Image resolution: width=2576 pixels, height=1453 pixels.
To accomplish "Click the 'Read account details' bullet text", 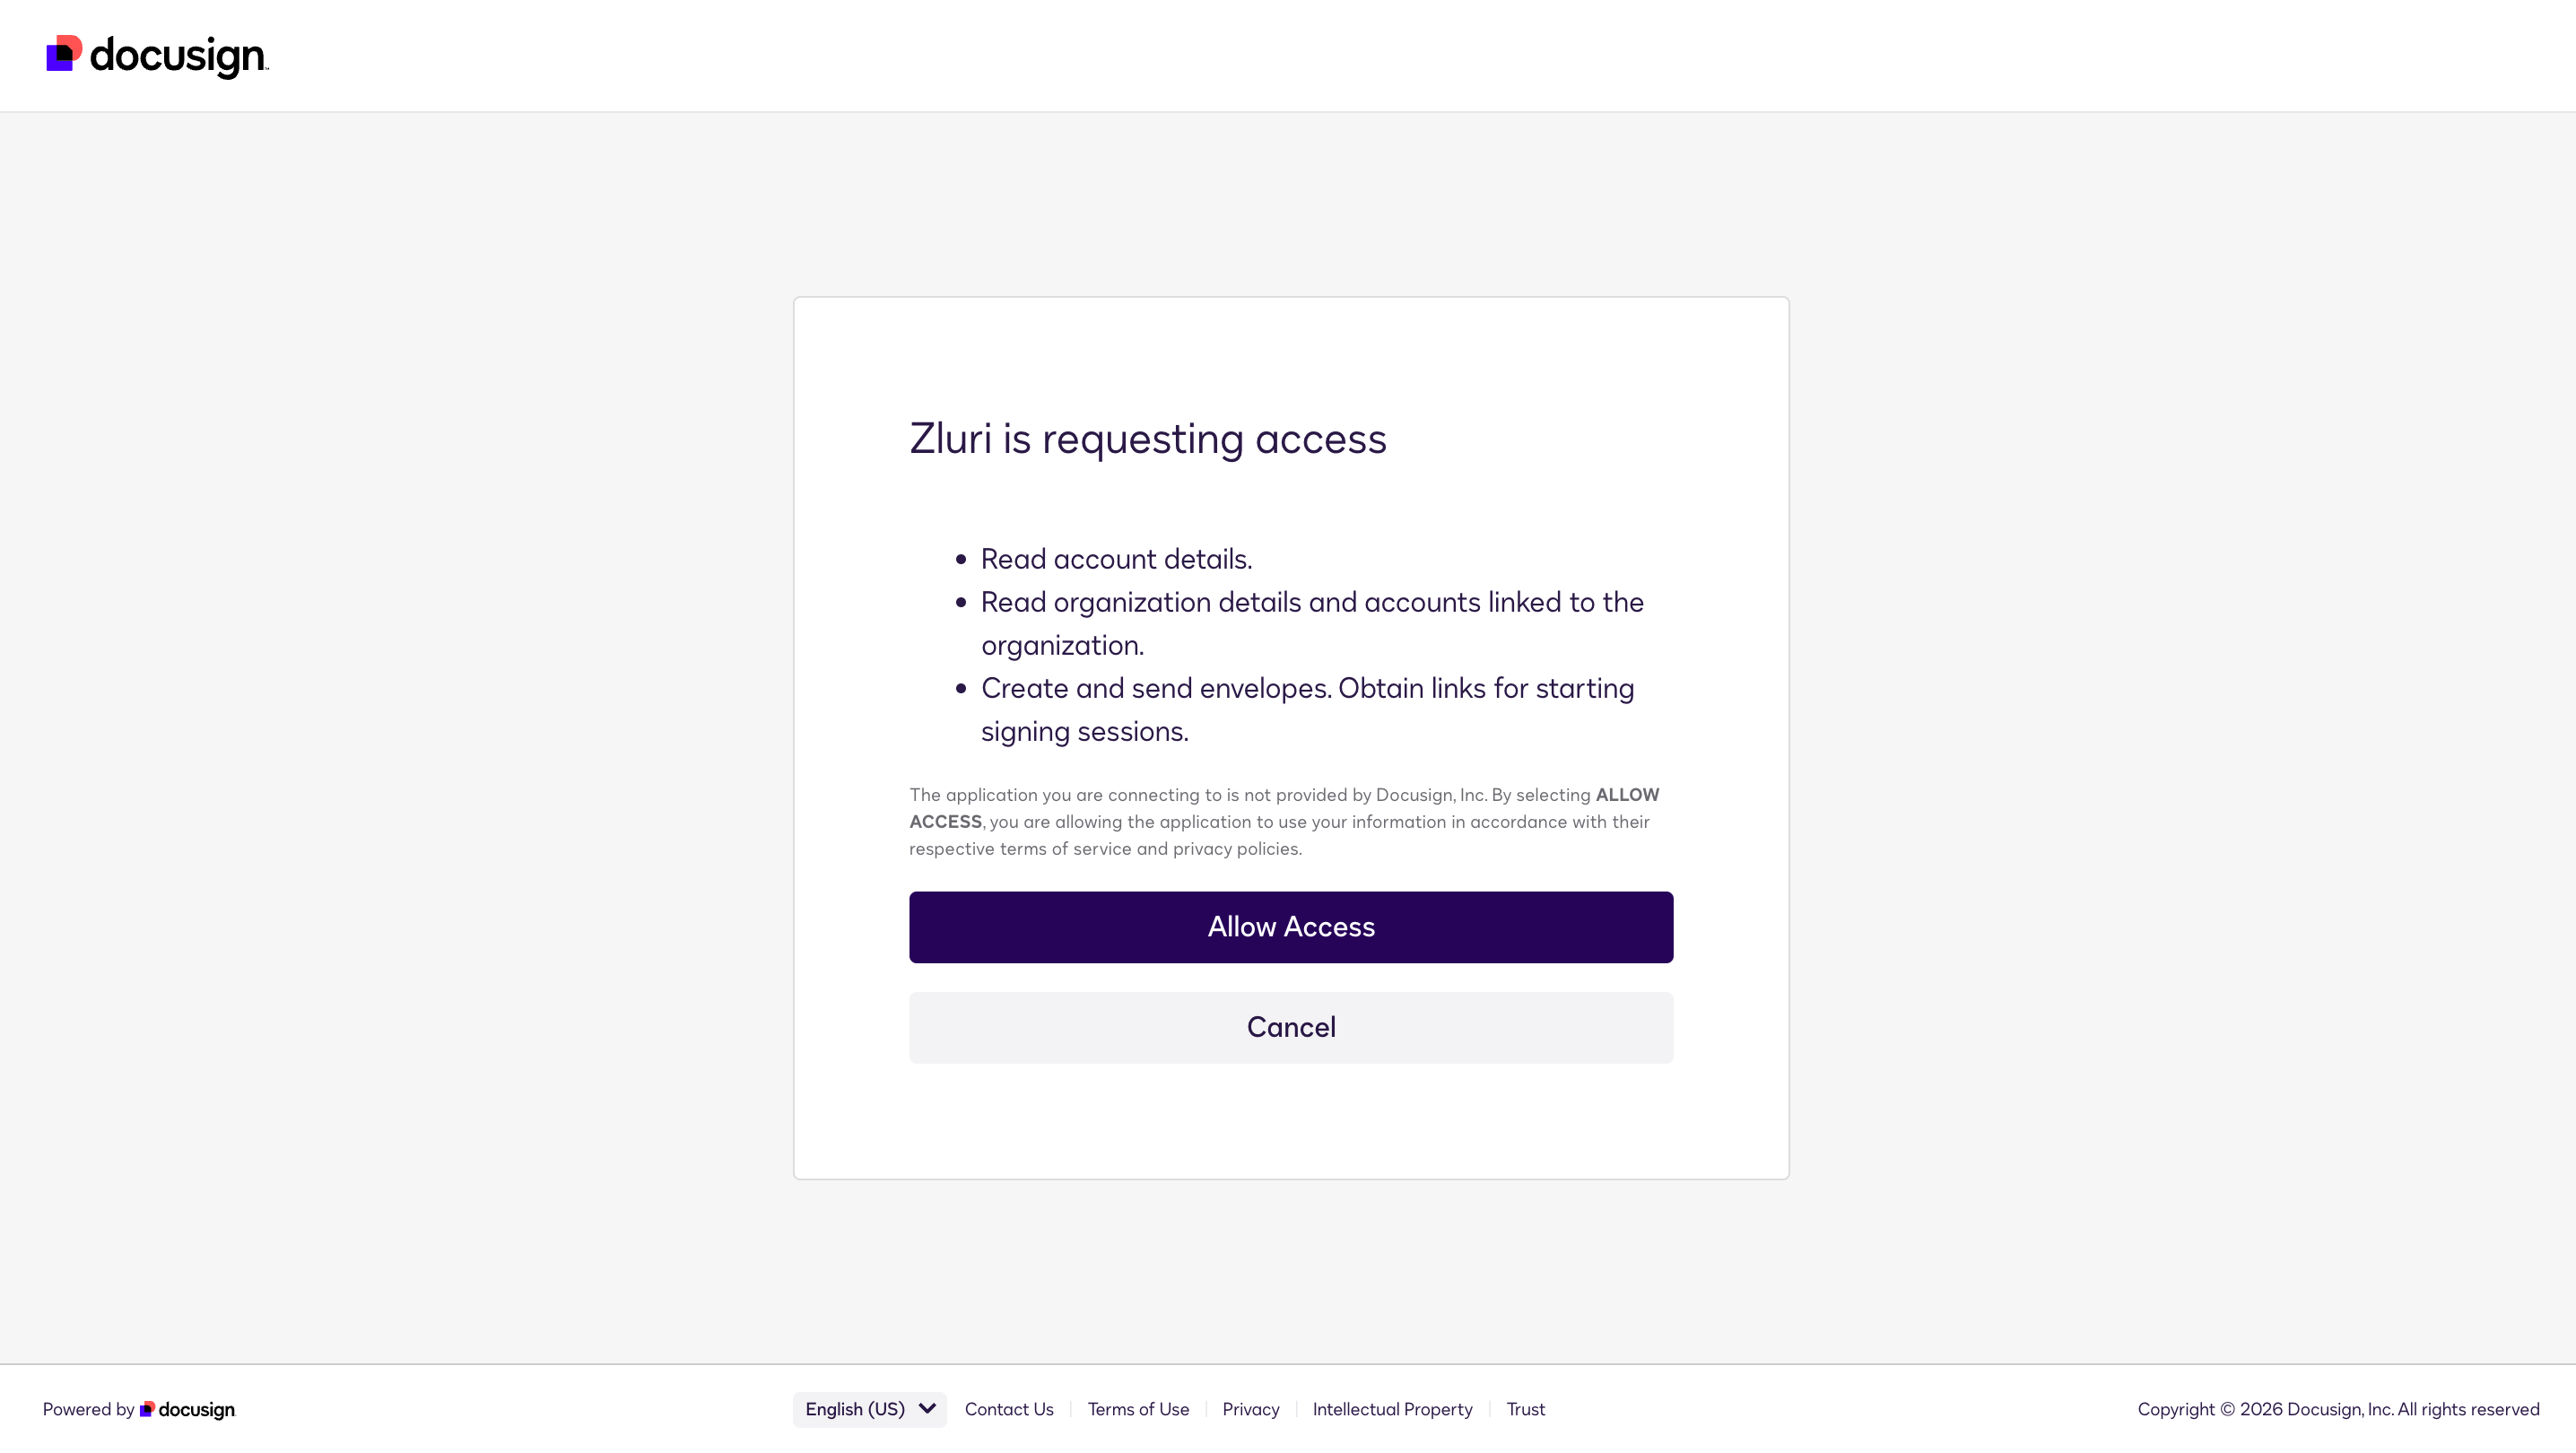I will tap(1116, 559).
